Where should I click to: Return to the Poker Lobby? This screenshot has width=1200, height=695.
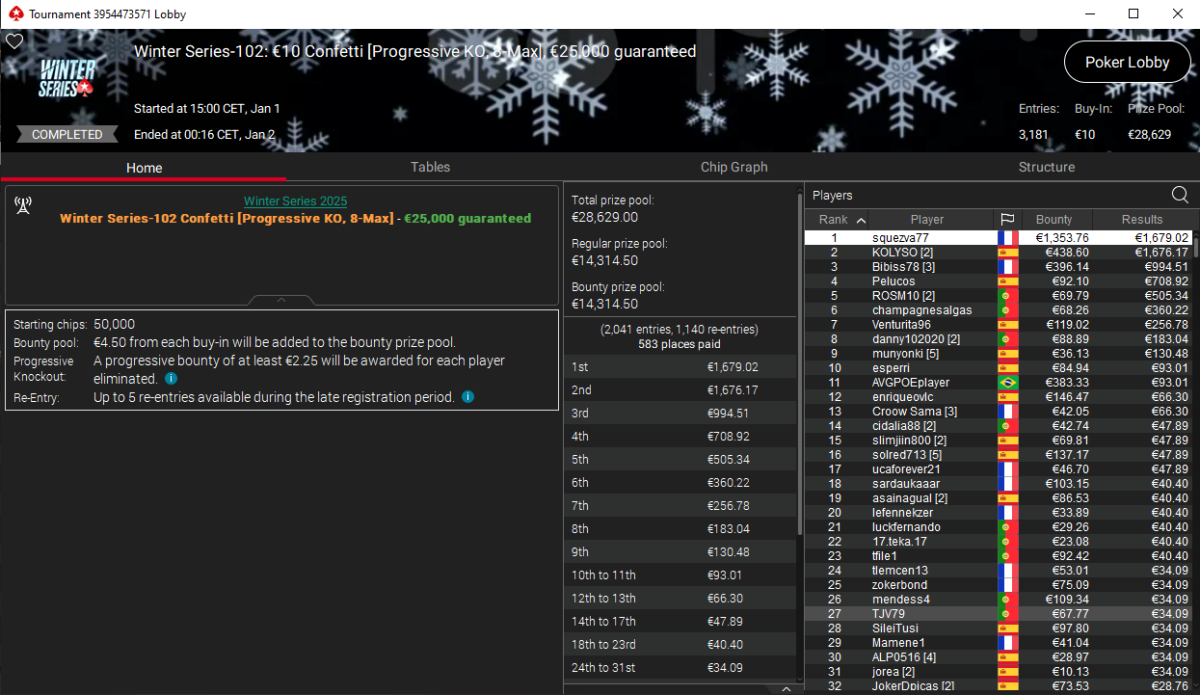(x=1127, y=62)
